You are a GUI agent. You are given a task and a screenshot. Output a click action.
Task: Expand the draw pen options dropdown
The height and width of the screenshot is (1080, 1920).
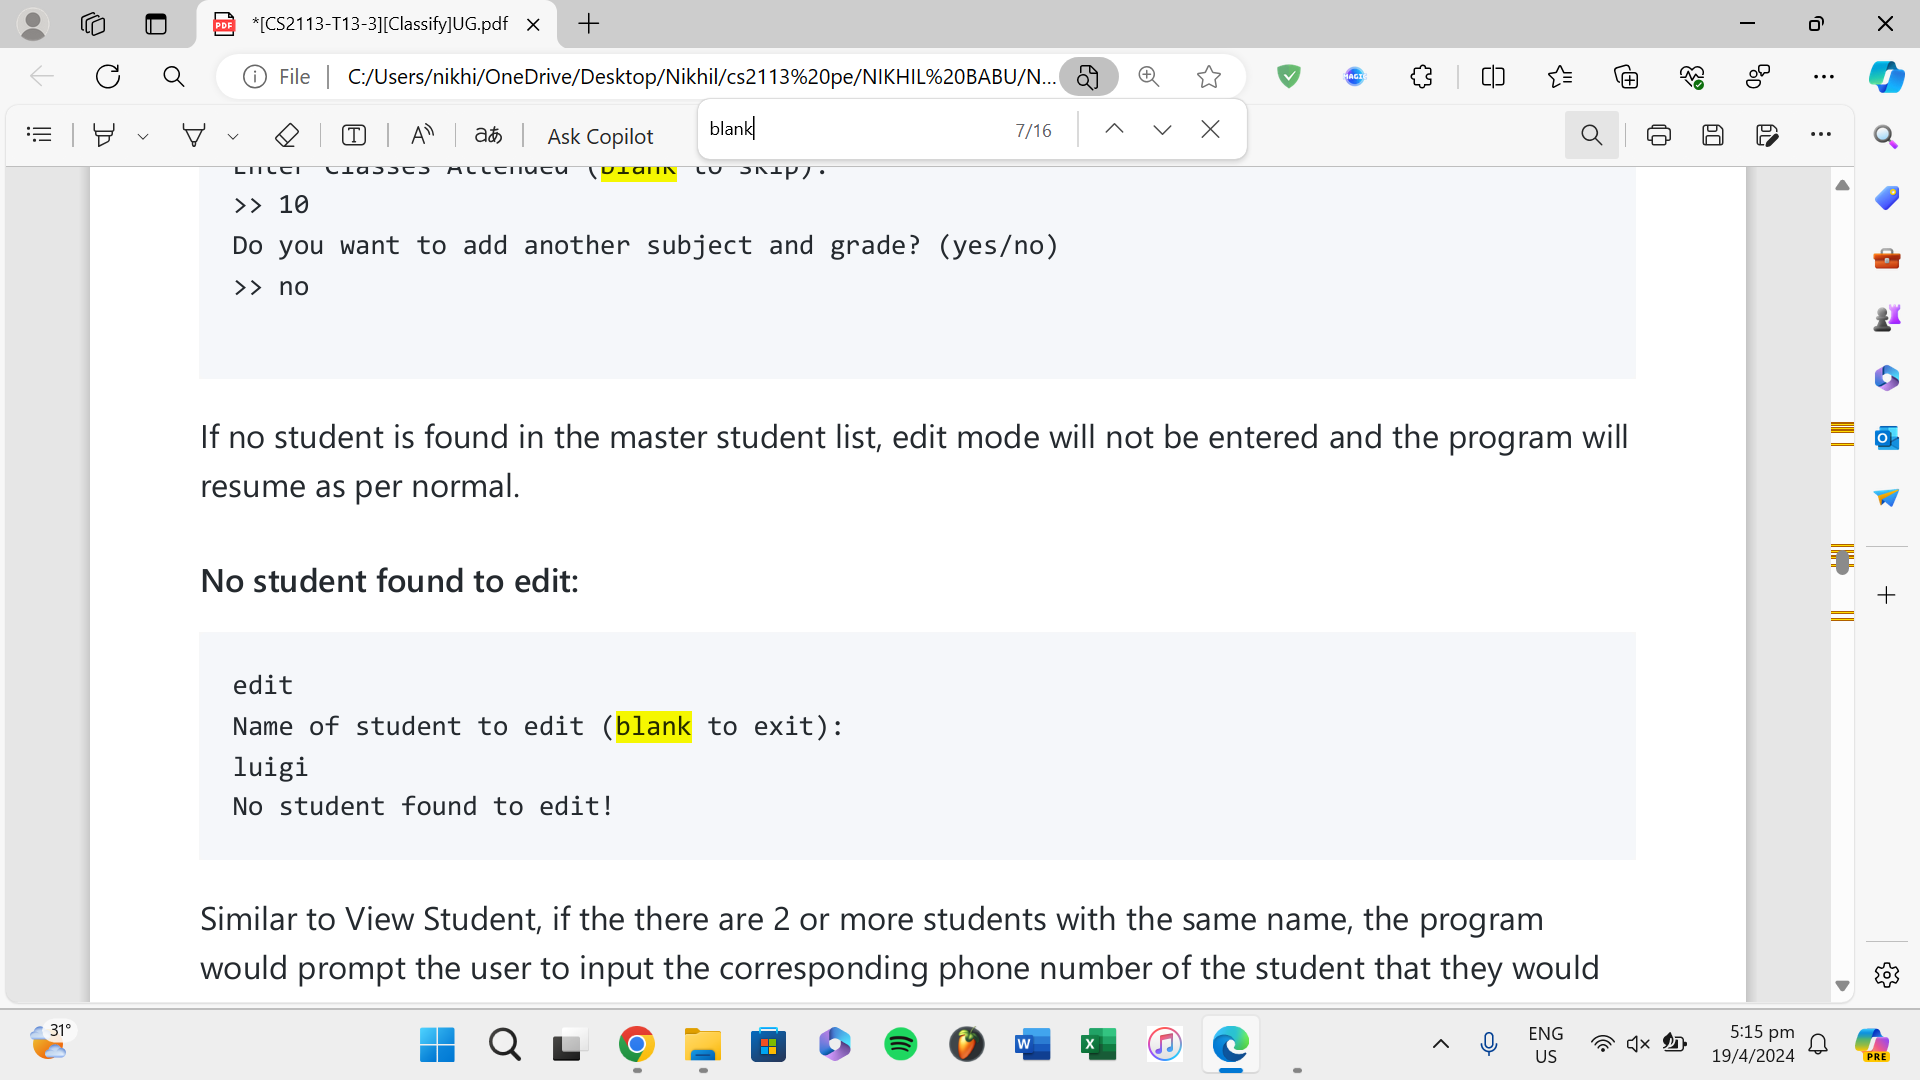pos(233,136)
